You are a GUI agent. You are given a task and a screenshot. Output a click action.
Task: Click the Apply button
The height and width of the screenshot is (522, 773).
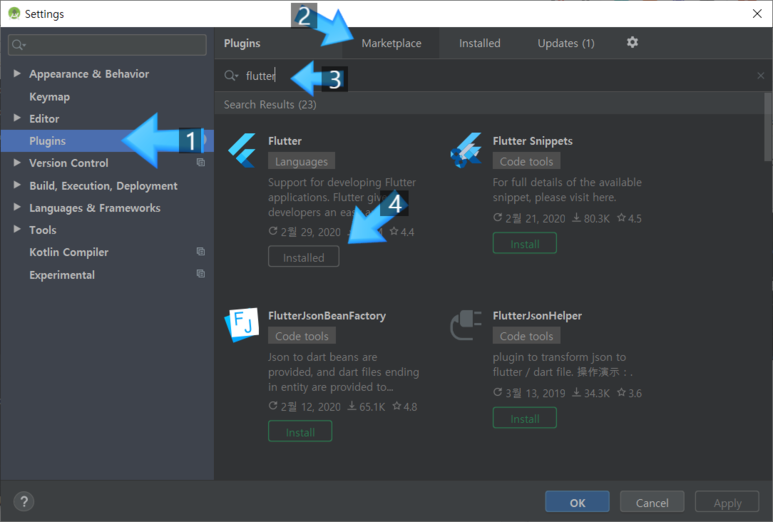coord(727,502)
